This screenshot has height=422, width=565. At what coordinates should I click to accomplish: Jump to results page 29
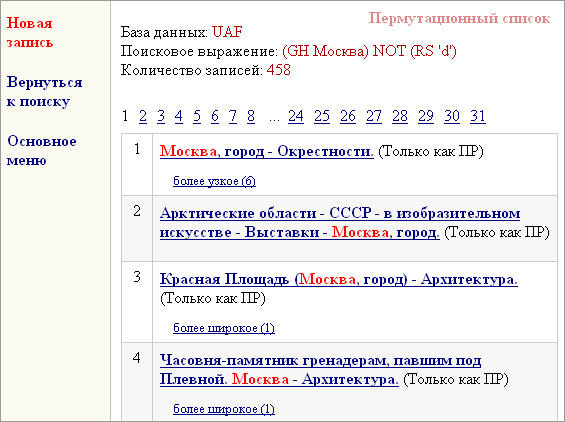426,116
